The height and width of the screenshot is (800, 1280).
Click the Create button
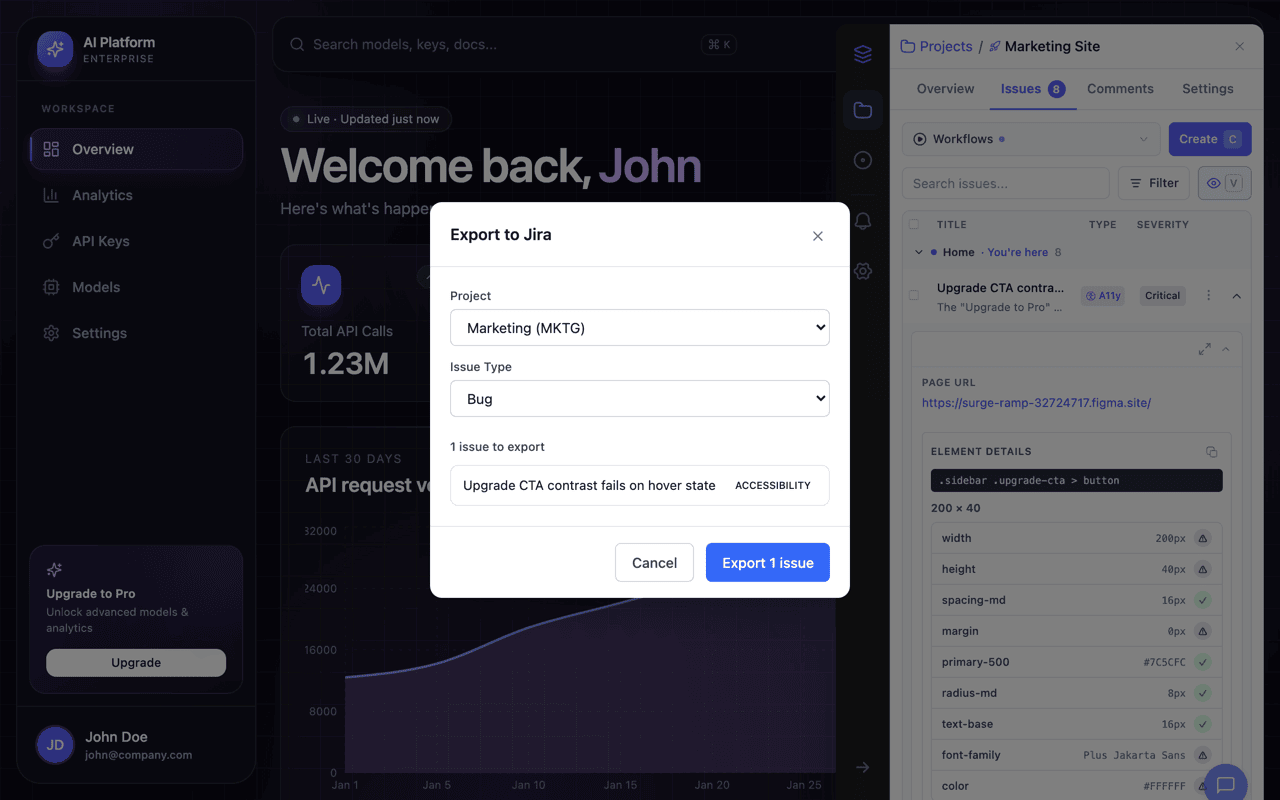pos(1210,139)
